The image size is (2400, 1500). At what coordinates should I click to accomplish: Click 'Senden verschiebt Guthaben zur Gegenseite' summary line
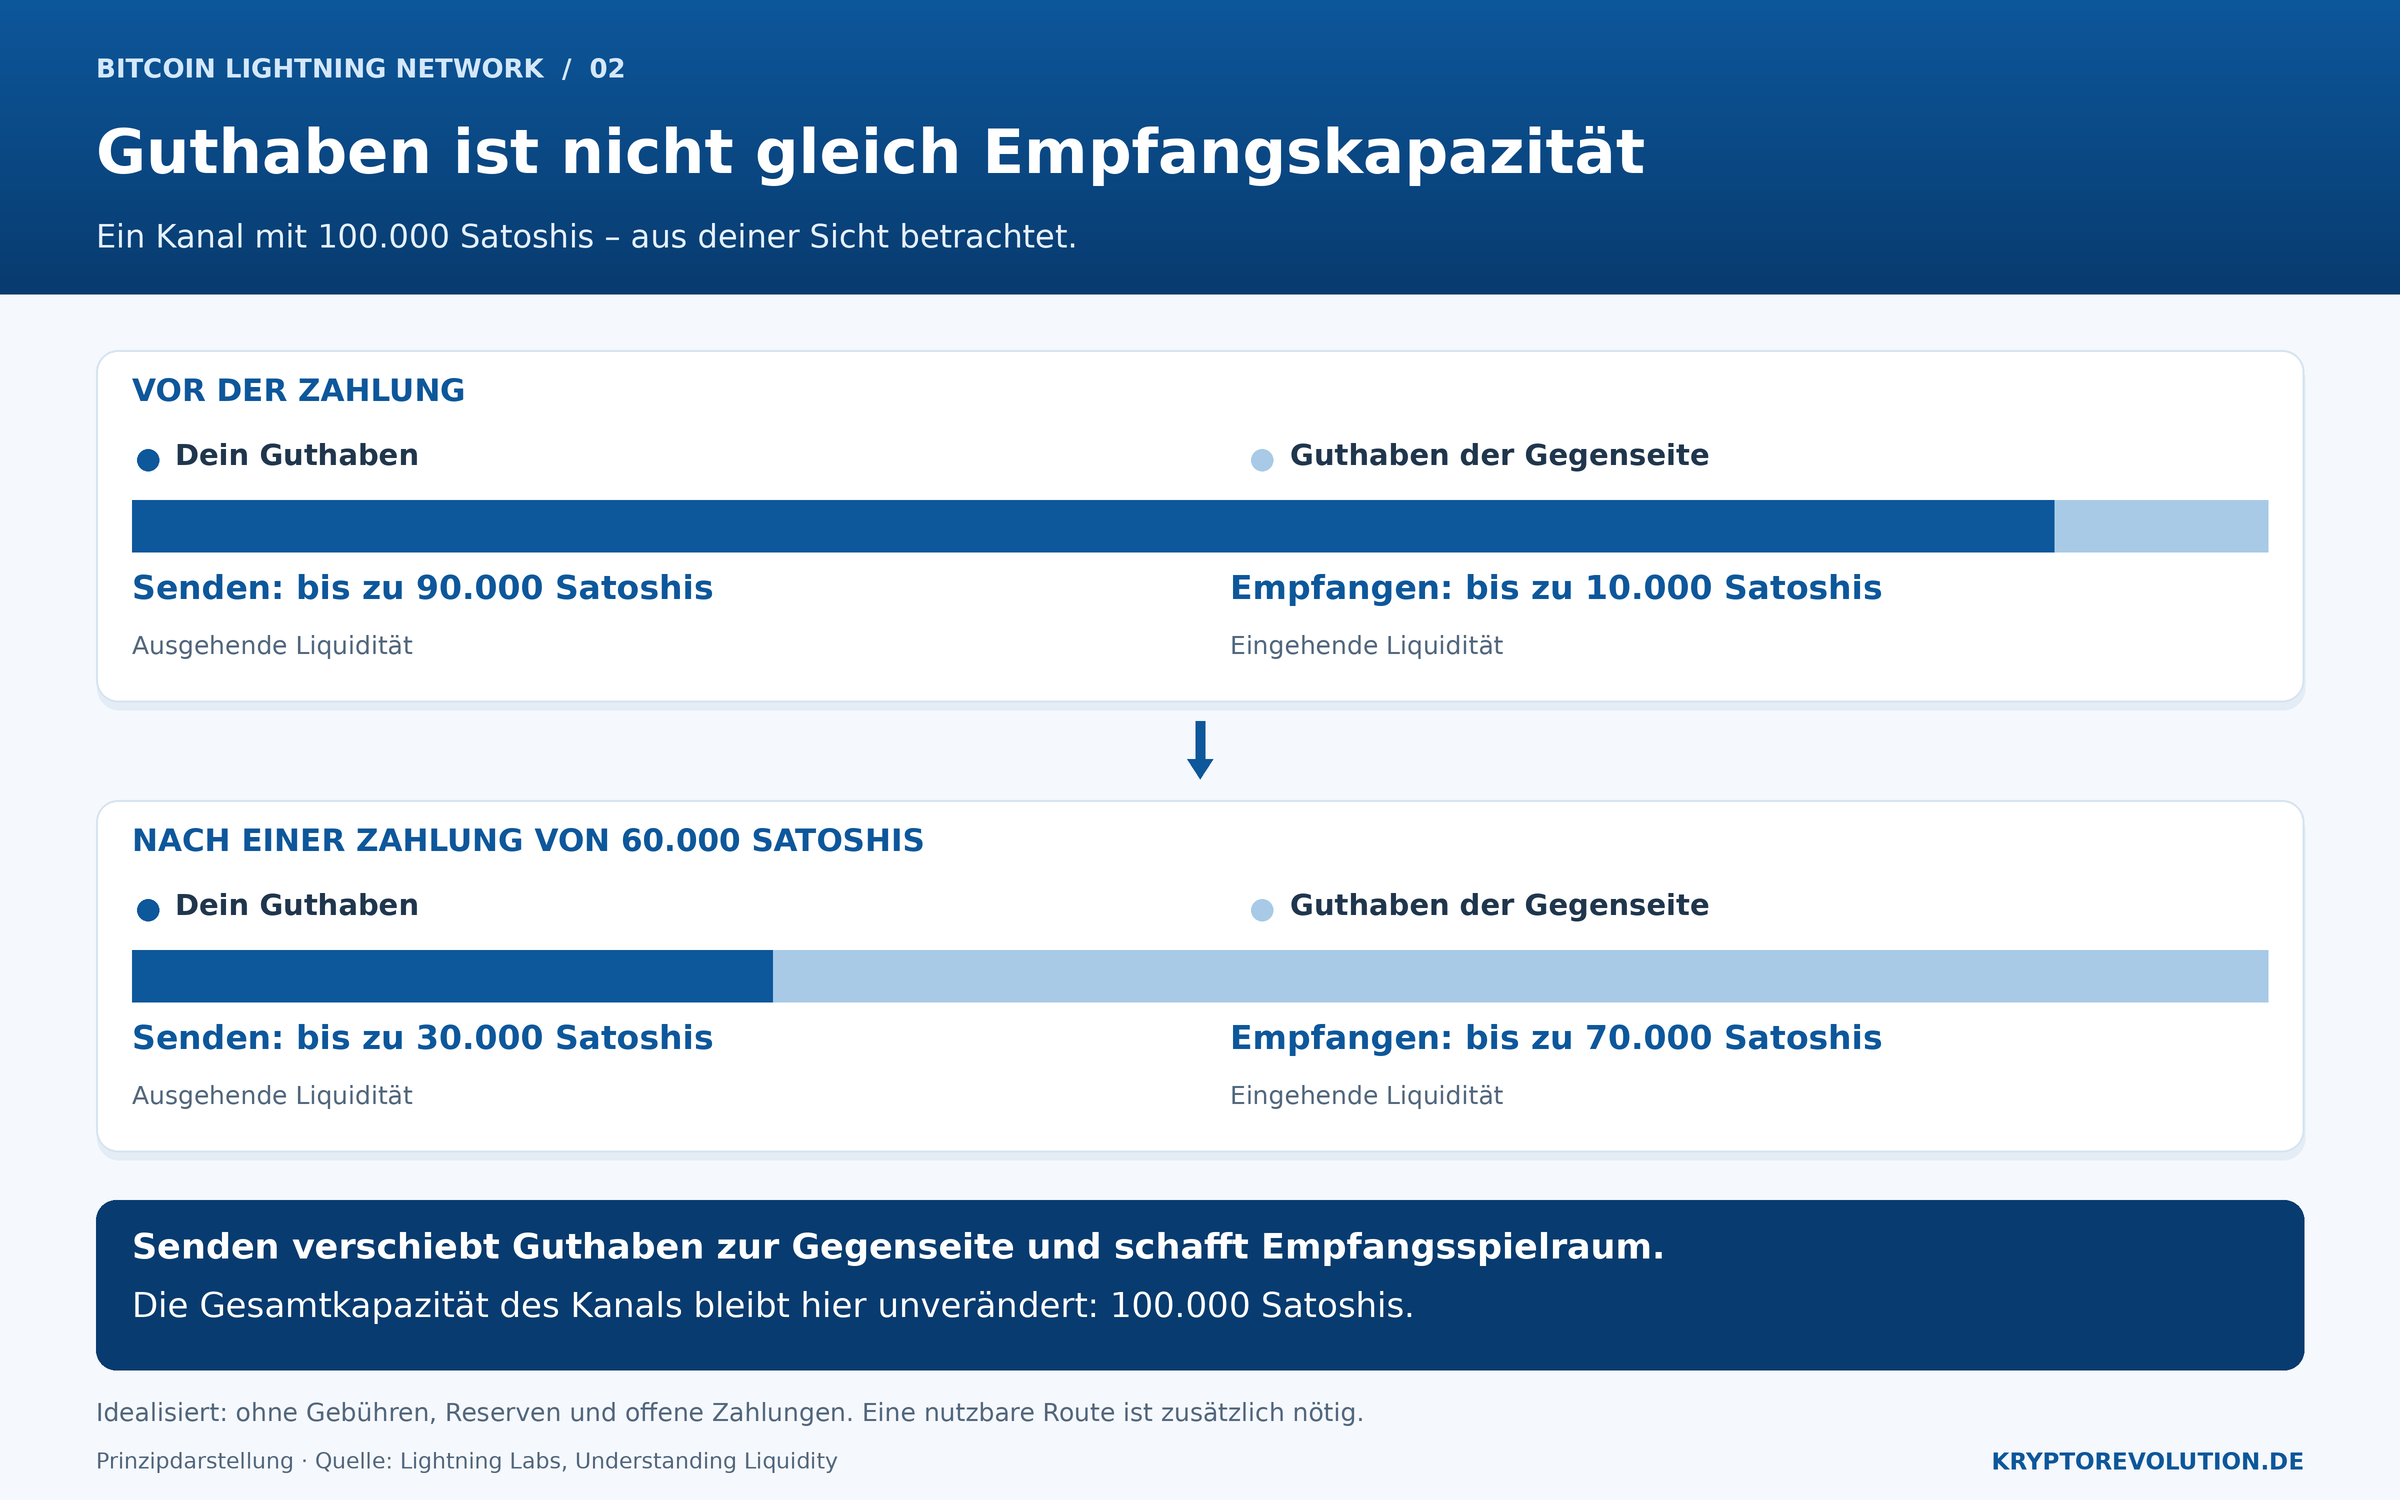tap(898, 1247)
